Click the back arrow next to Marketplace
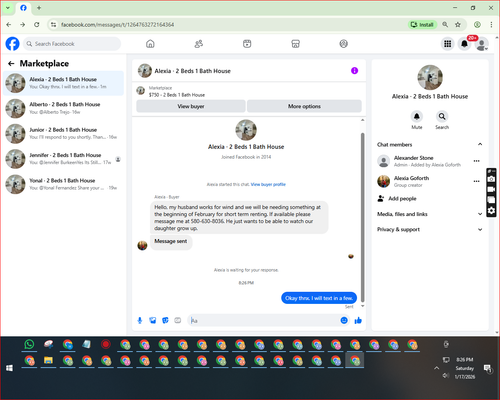 [x=11, y=63]
